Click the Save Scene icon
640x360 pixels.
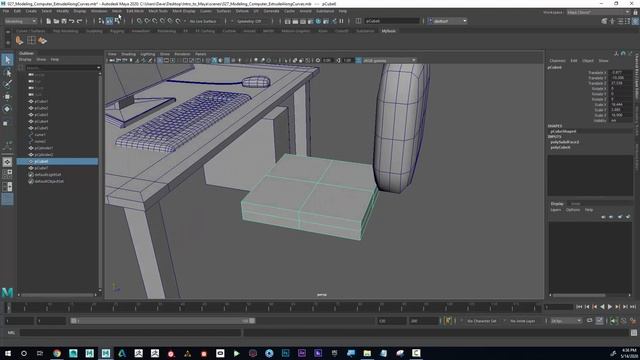pos(64,21)
